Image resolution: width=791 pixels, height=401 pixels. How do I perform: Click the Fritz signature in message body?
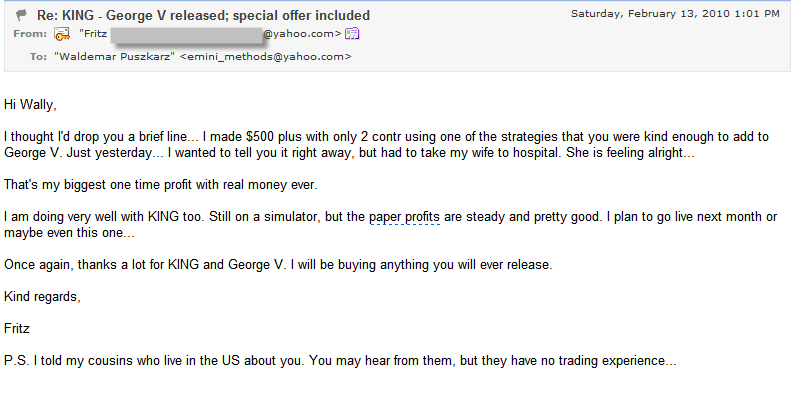click(x=17, y=328)
